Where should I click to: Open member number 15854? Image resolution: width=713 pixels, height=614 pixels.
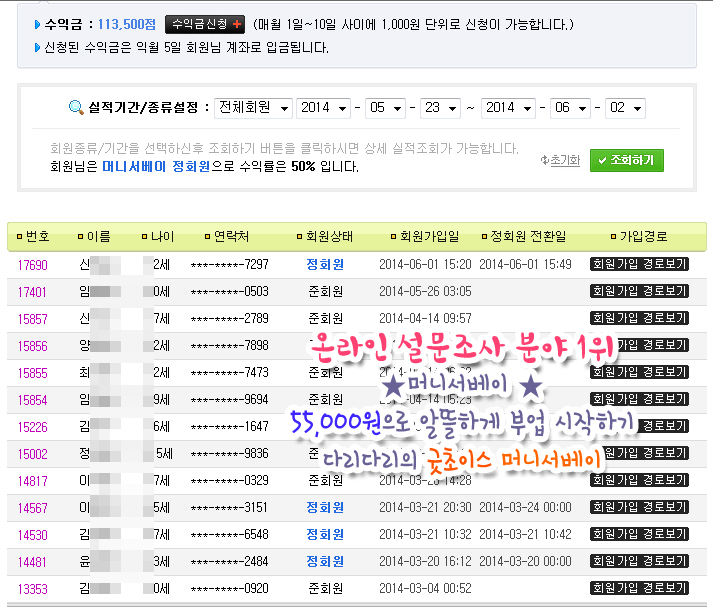point(33,400)
